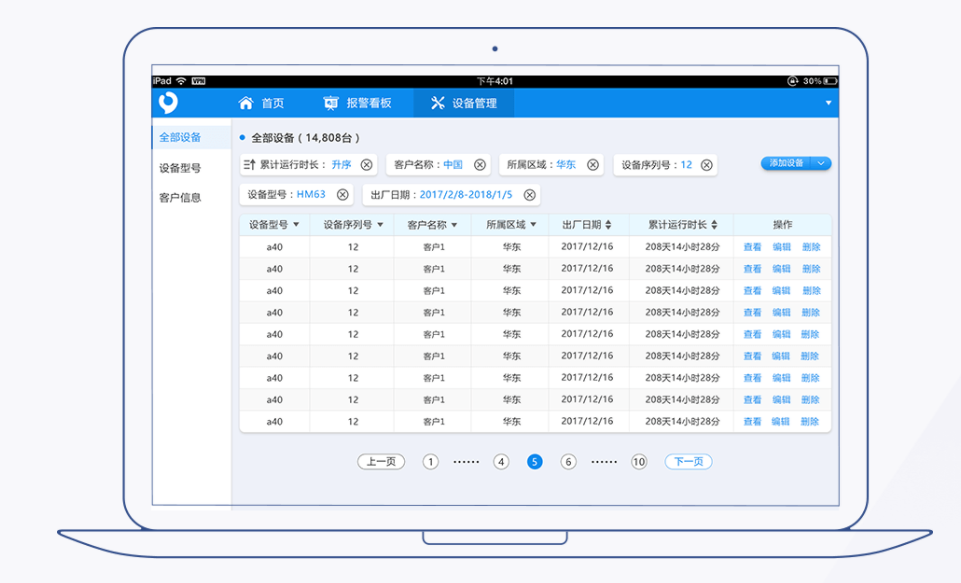961x583 pixels.
Task: Open the 所属区域 column filter dropdown
Action: point(533,225)
